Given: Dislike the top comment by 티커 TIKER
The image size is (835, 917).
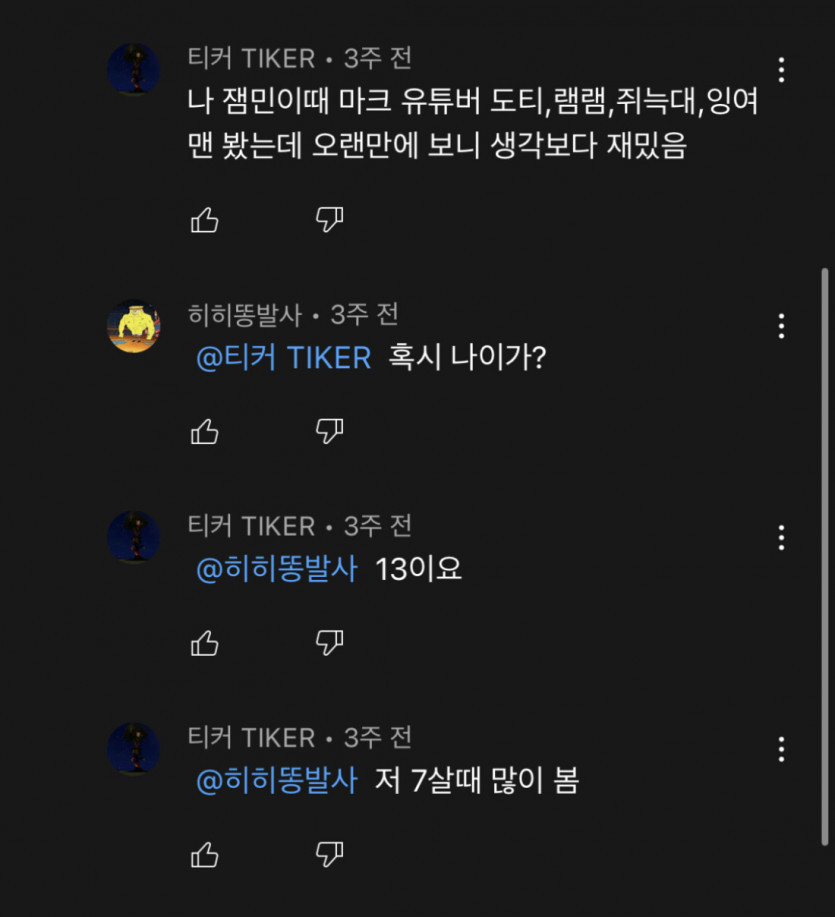Looking at the screenshot, I should coord(329,219).
